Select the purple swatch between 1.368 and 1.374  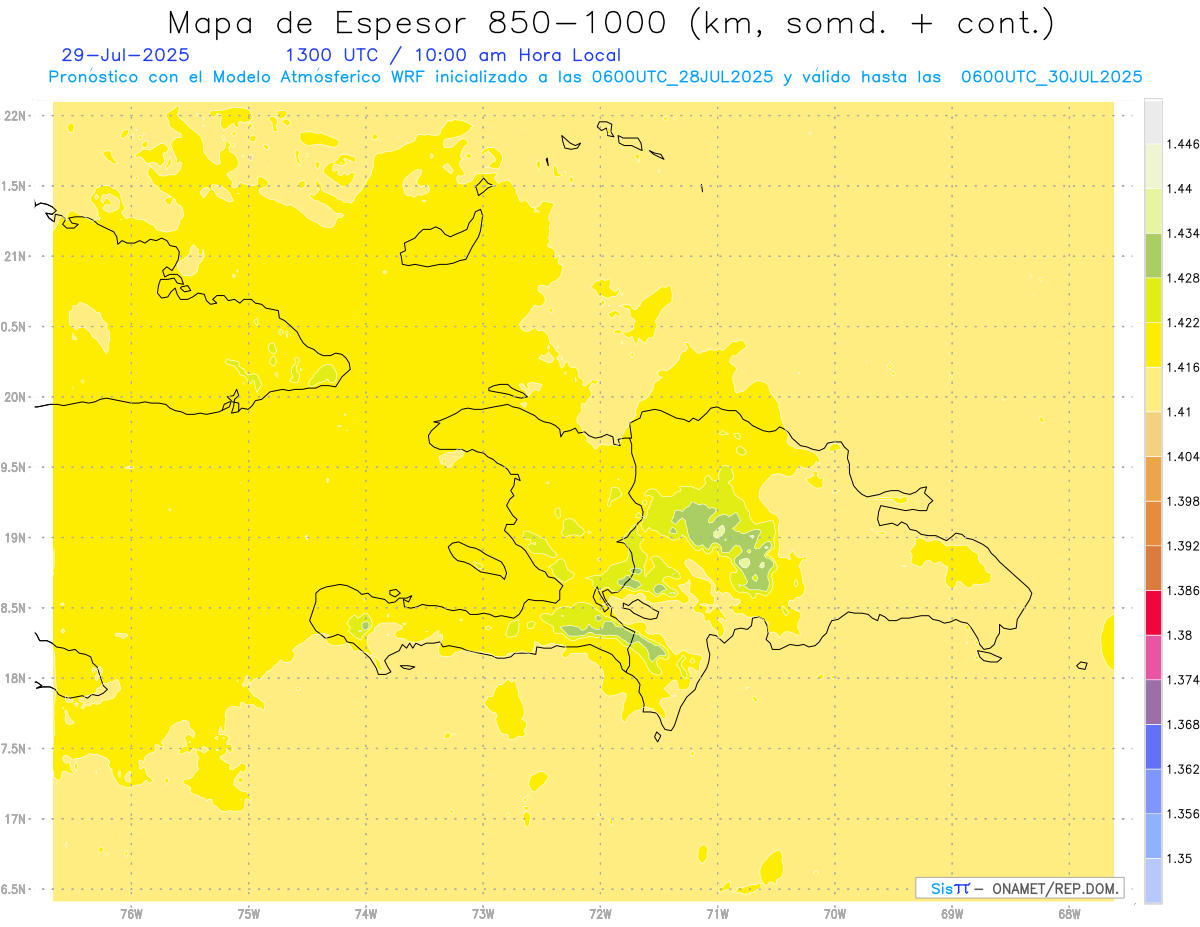point(1153,701)
